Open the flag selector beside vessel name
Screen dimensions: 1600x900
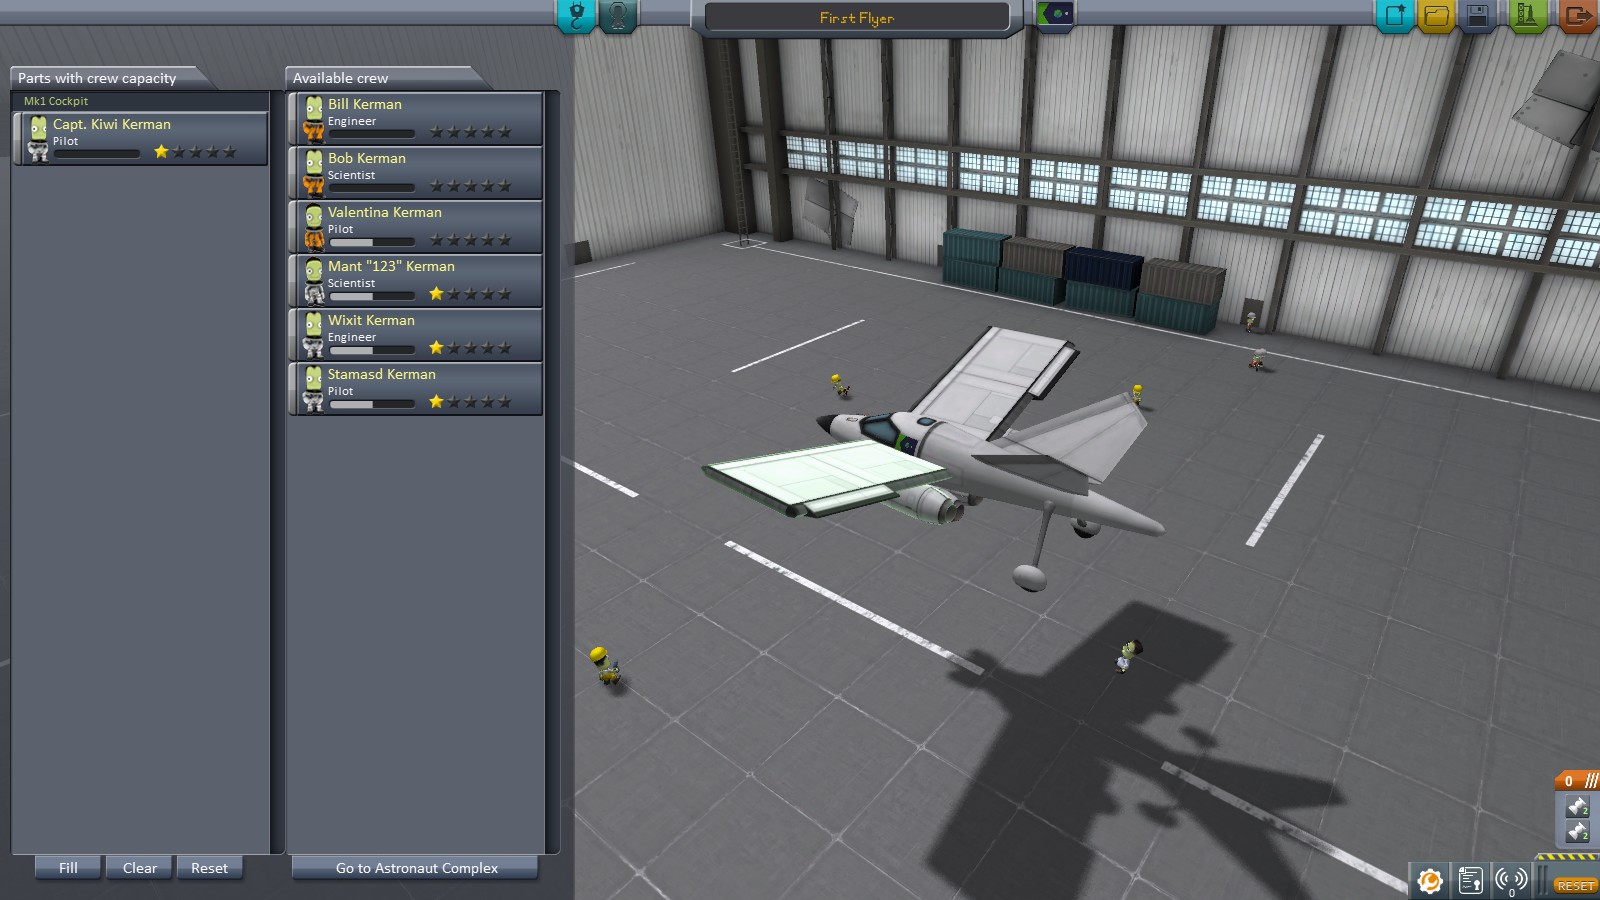pos(1055,15)
